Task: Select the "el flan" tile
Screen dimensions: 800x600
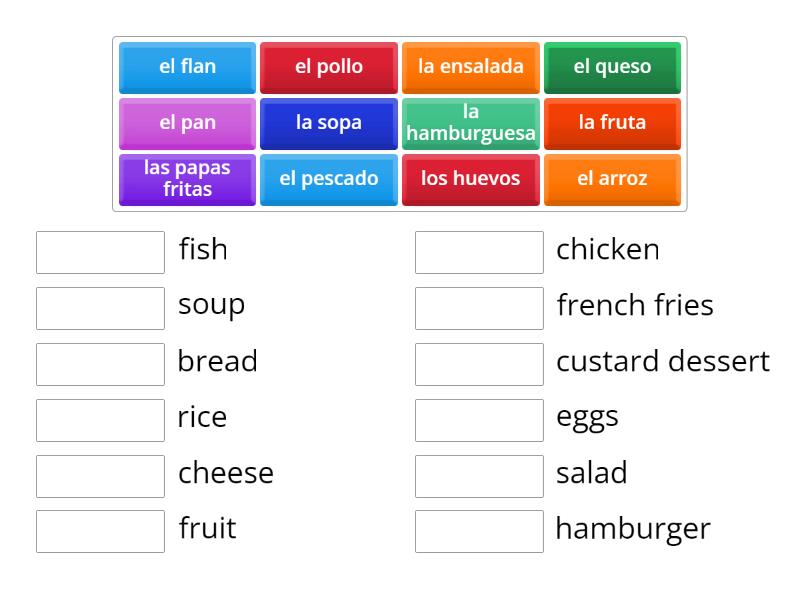Action: 186,67
